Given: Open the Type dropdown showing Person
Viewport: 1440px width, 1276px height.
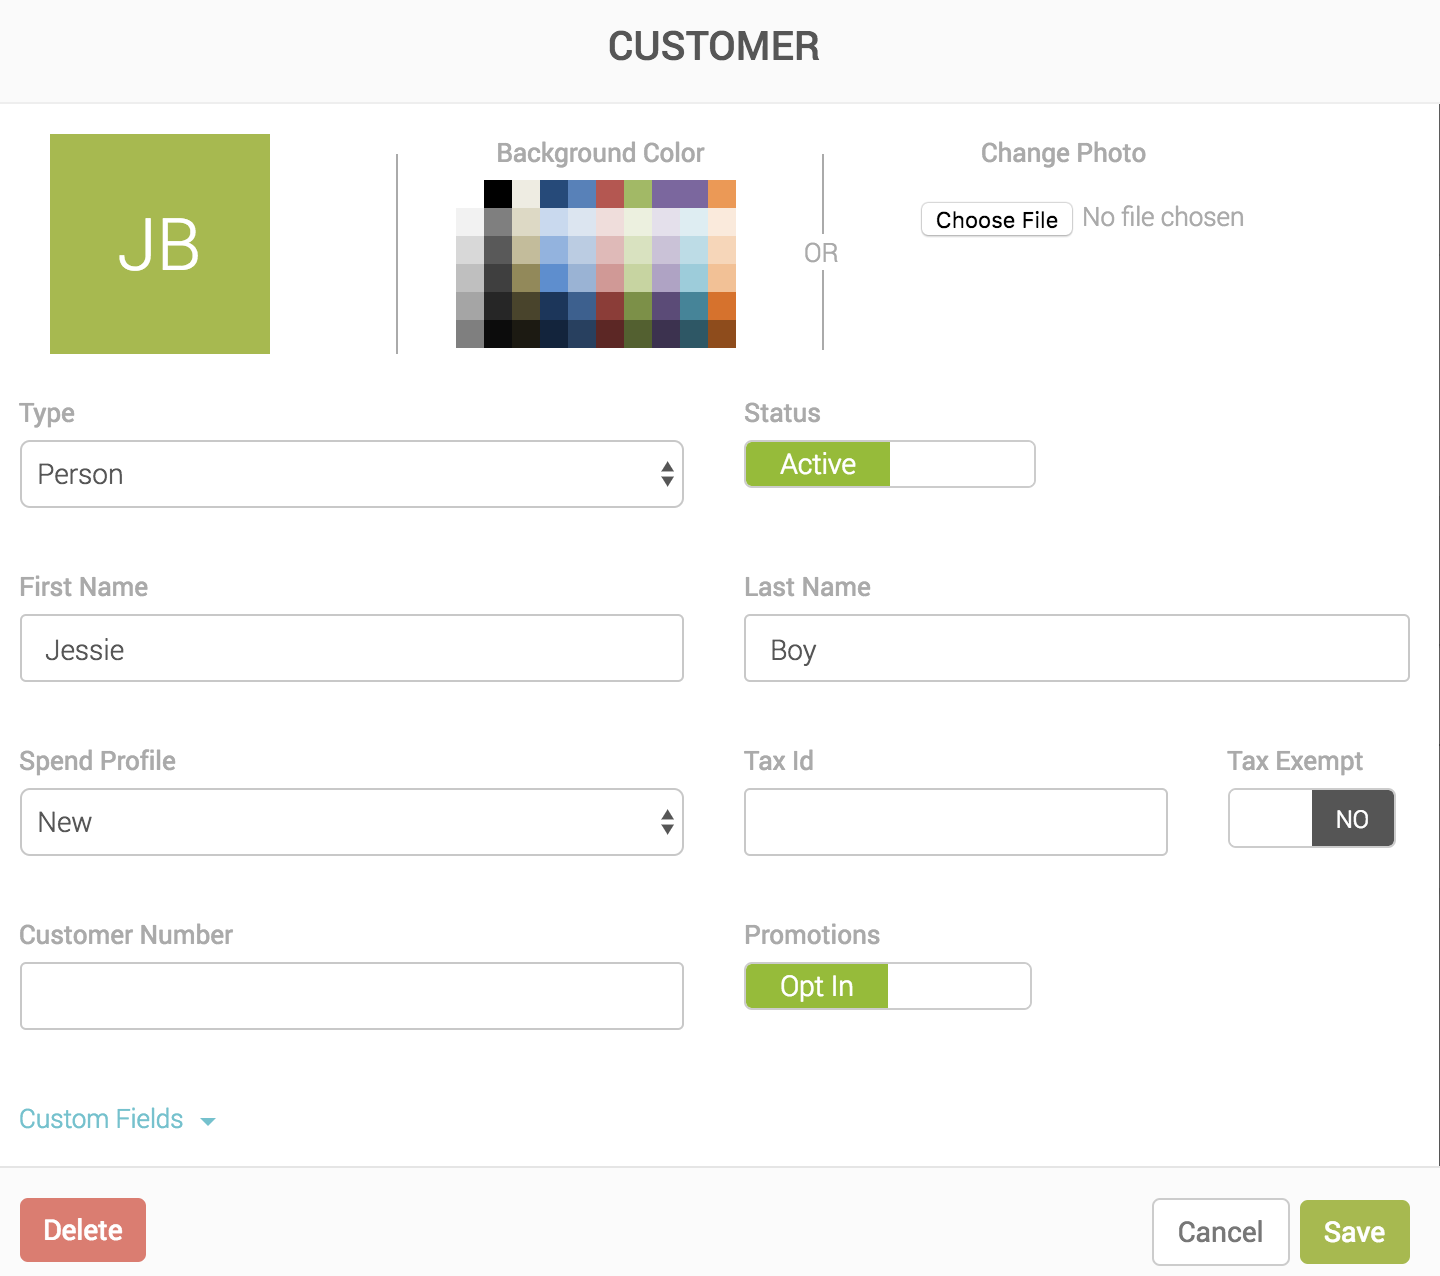Looking at the screenshot, I should coord(352,474).
